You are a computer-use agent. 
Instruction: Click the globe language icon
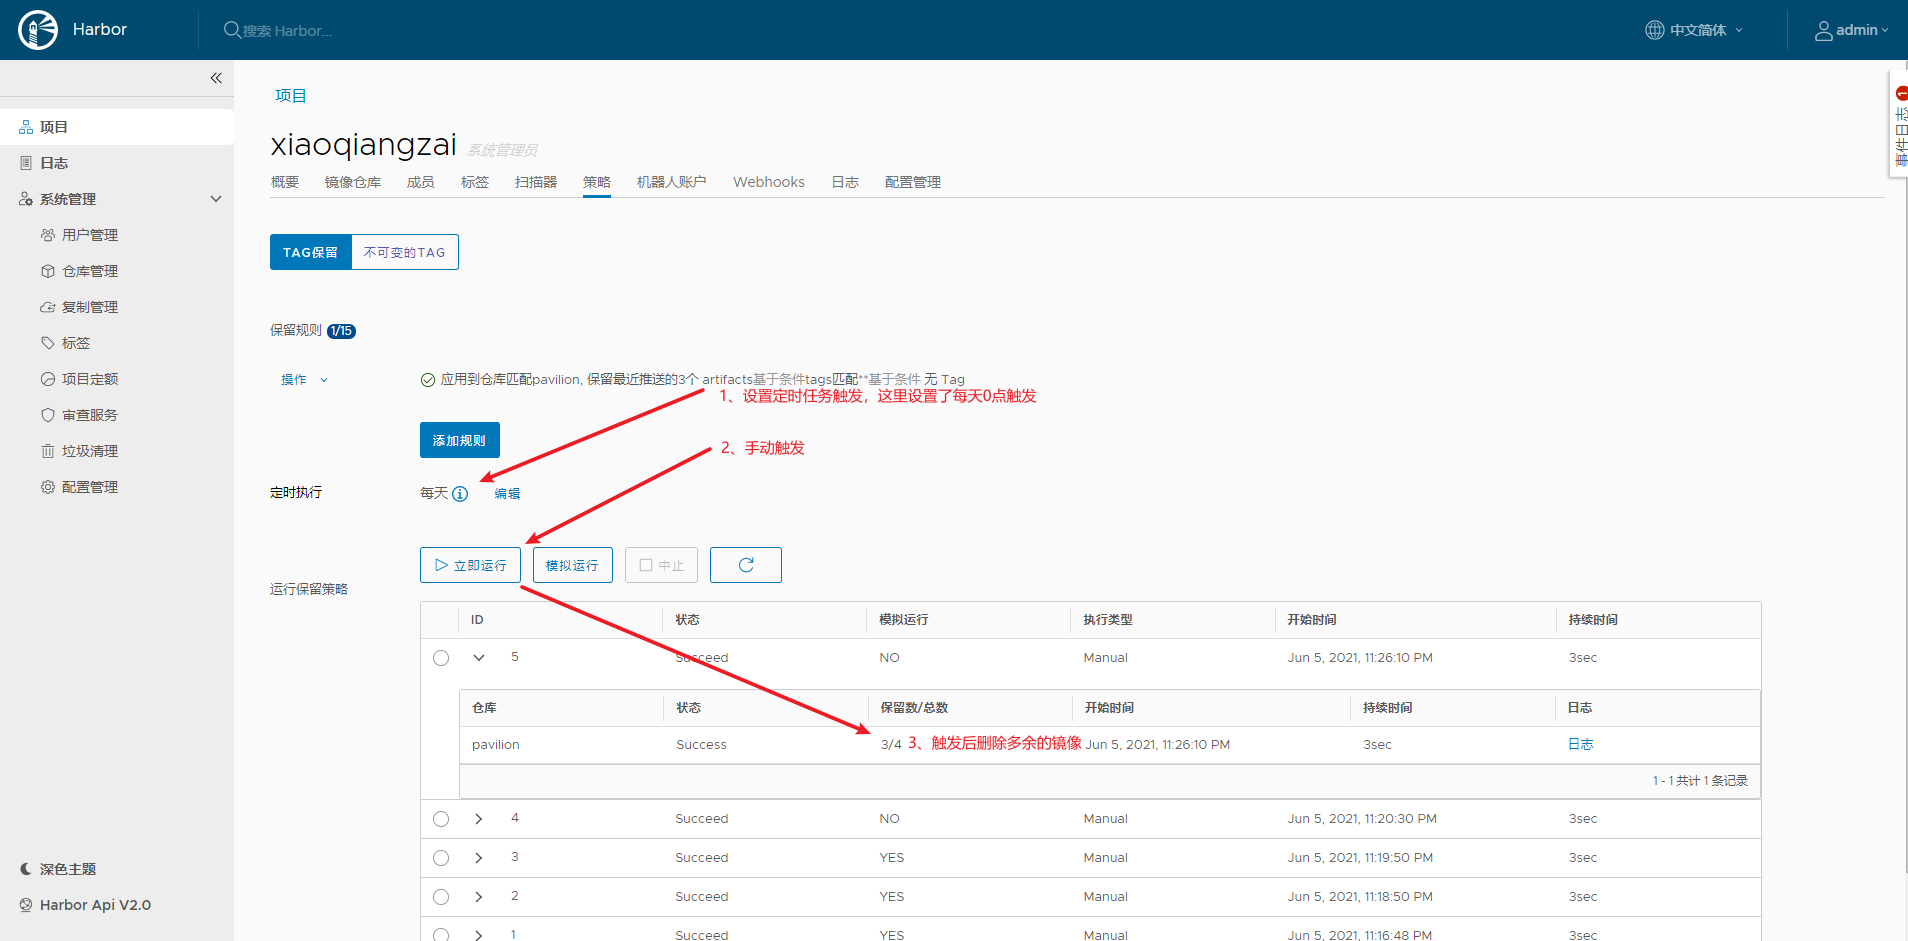[x=1655, y=30]
